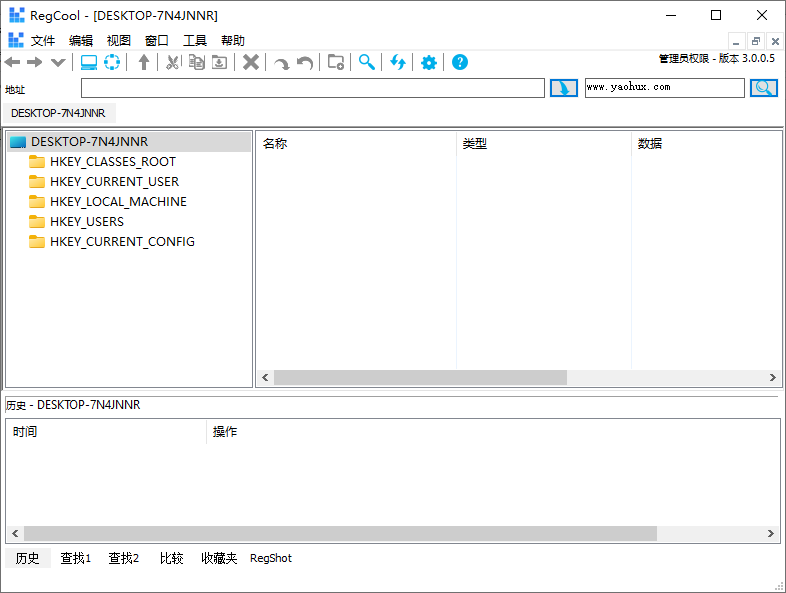
Task: Click the RegCool logo in the menu bar
Action: [x=16, y=40]
